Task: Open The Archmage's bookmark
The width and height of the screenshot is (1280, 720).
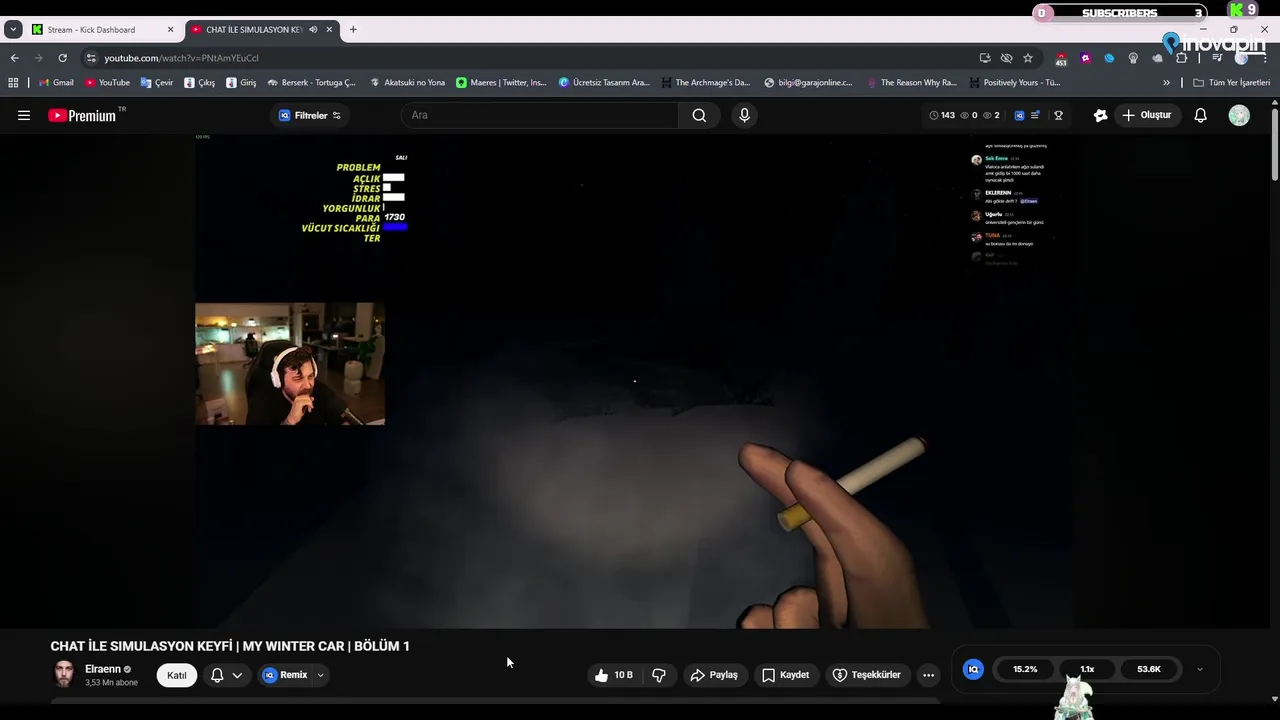Action: click(x=704, y=83)
